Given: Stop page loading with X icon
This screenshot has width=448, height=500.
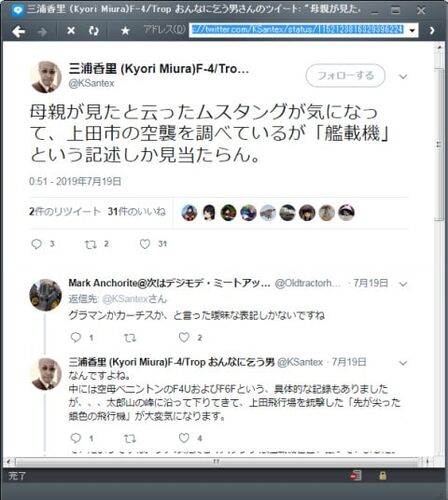Looking at the screenshot, I should tap(71, 31).
